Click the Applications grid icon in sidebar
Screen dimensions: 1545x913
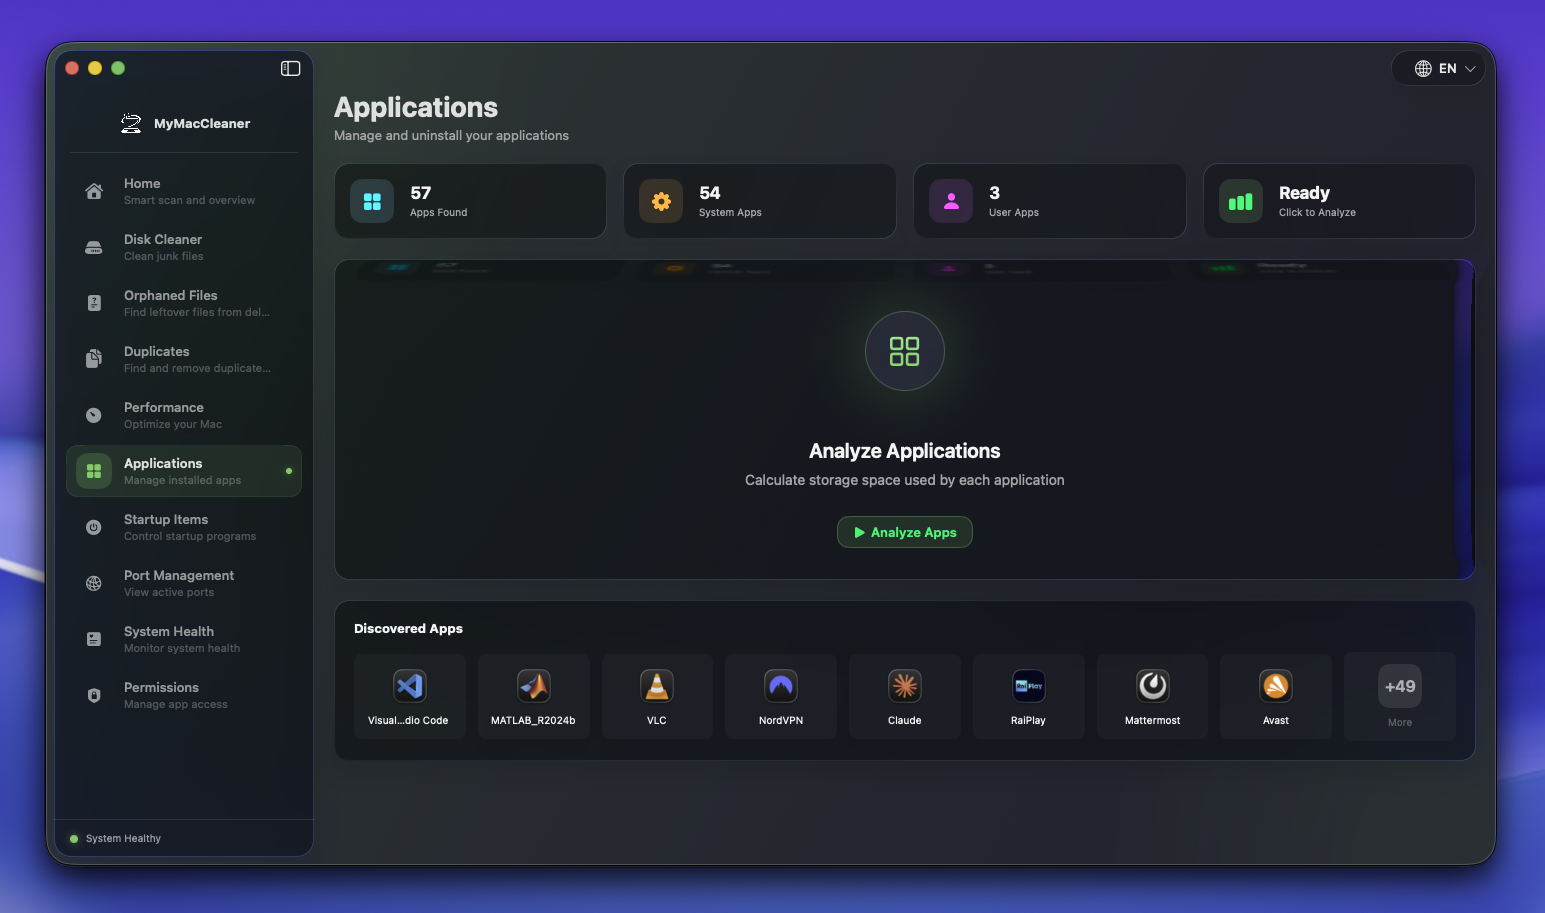click(x=93, y=471)
